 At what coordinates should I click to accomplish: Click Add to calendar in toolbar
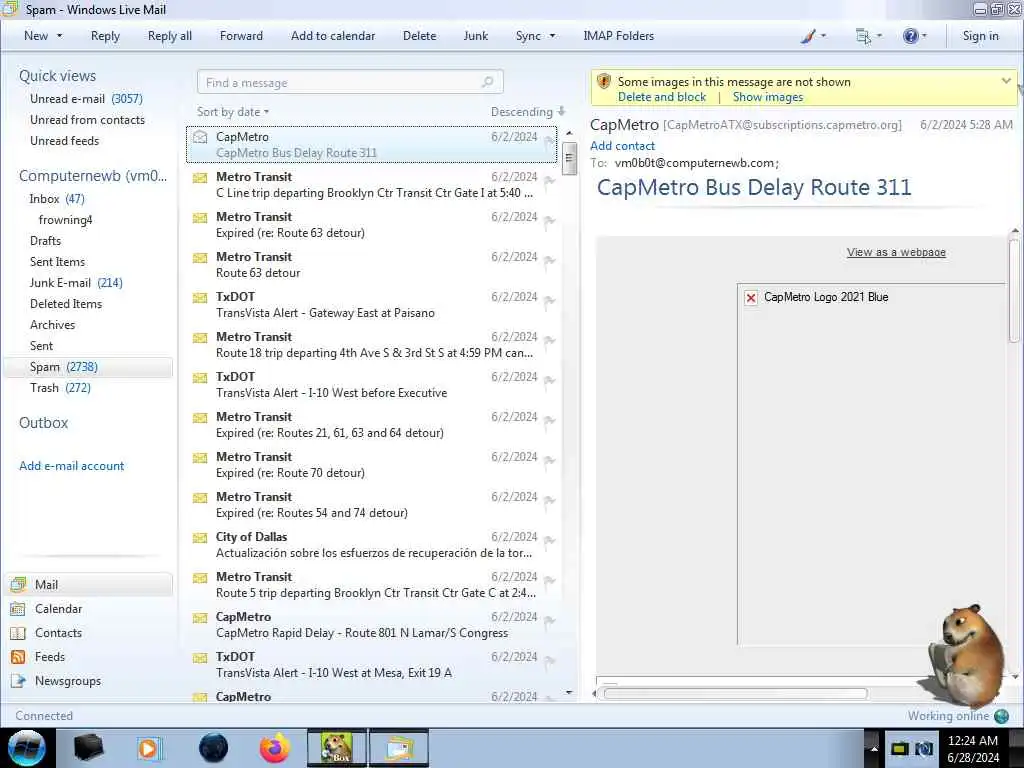333,36
